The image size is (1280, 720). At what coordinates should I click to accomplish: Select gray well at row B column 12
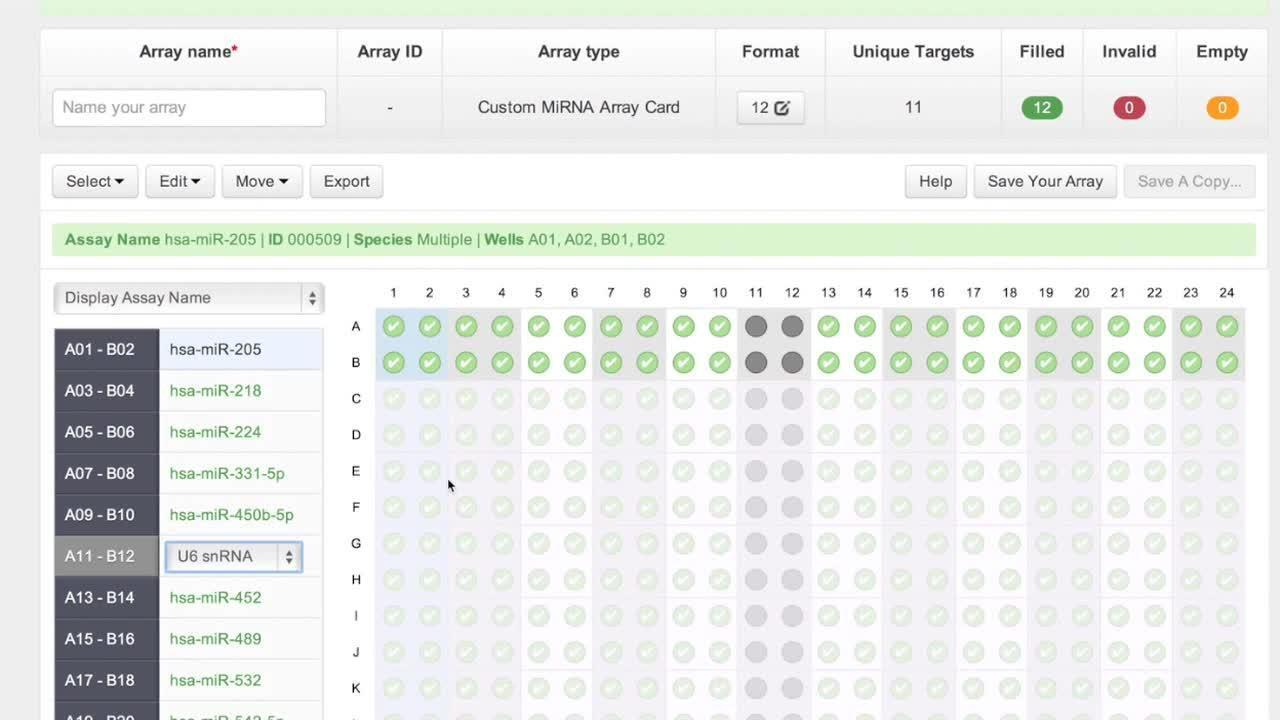(x=792, y=362)
